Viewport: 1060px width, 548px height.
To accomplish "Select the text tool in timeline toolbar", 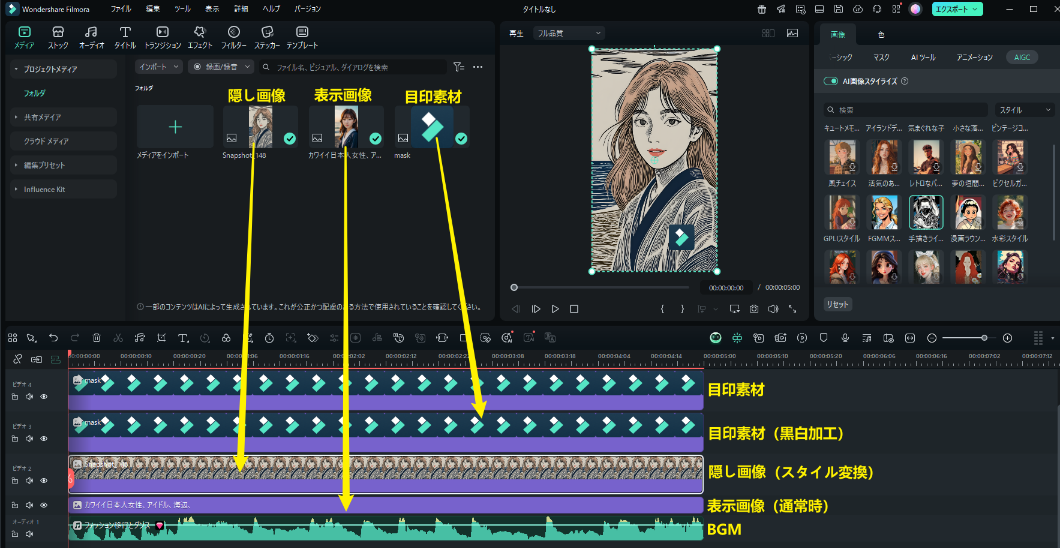I will 183,337.
